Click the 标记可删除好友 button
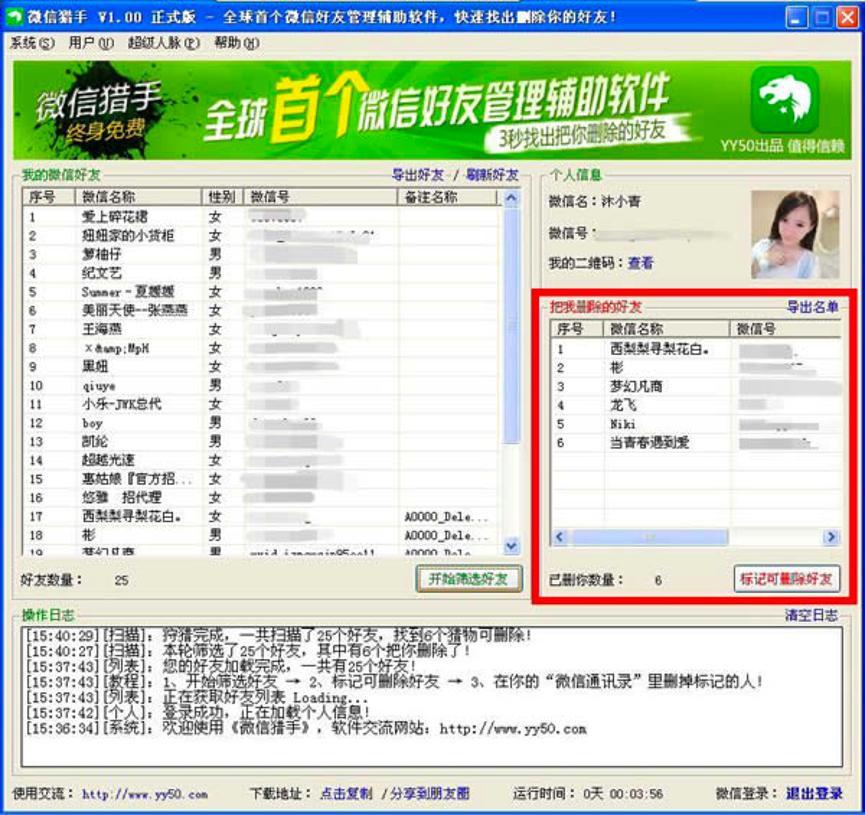865x815 pixels. (787, 579)
